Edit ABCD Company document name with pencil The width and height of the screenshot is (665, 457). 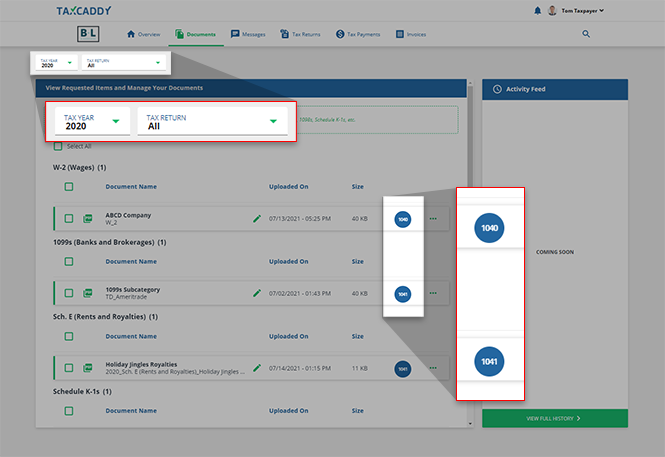[x=257, y=218]
